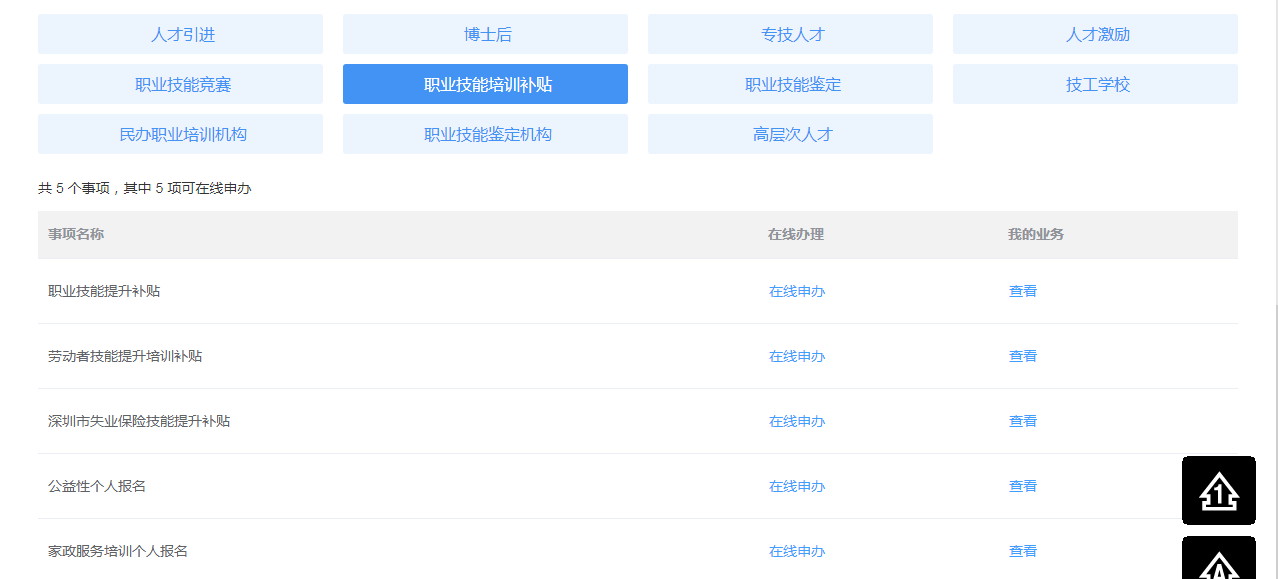Switch to 职业技能鉴定 category

pyautogui.click(x=790, y=84)
